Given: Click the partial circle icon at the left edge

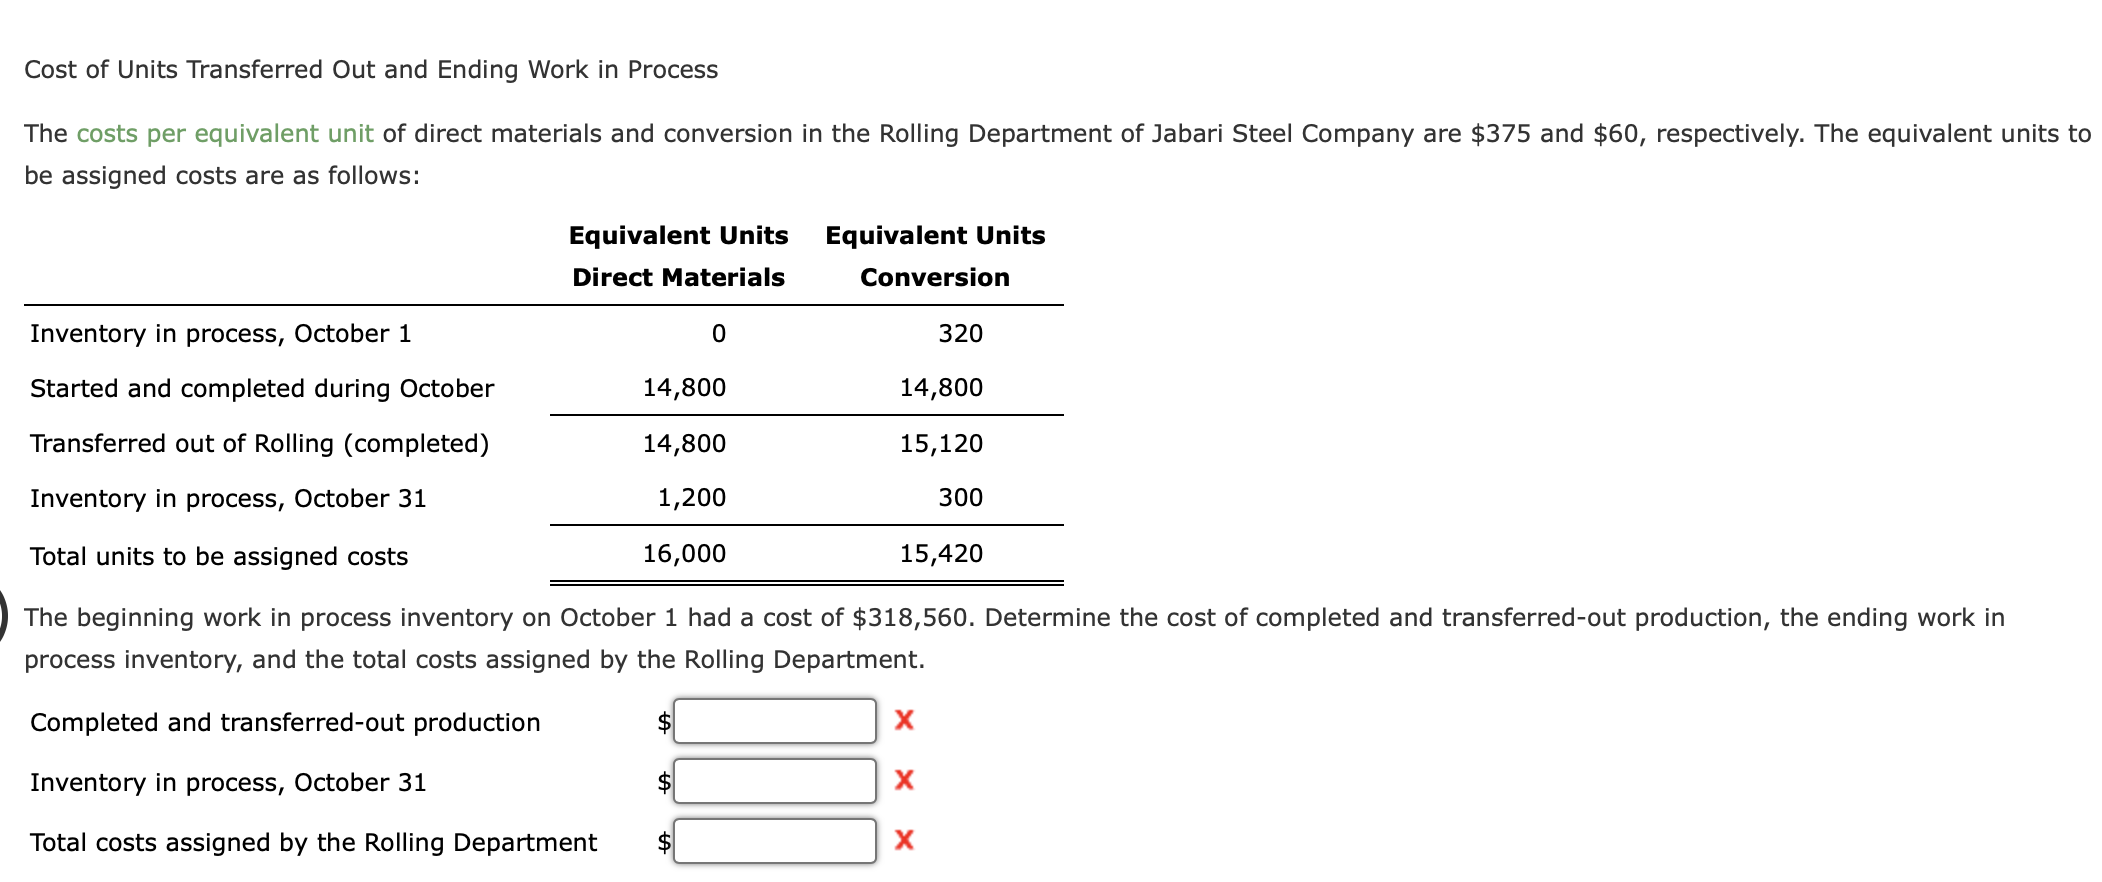Looking at the screenshot, I should [4, 617].
